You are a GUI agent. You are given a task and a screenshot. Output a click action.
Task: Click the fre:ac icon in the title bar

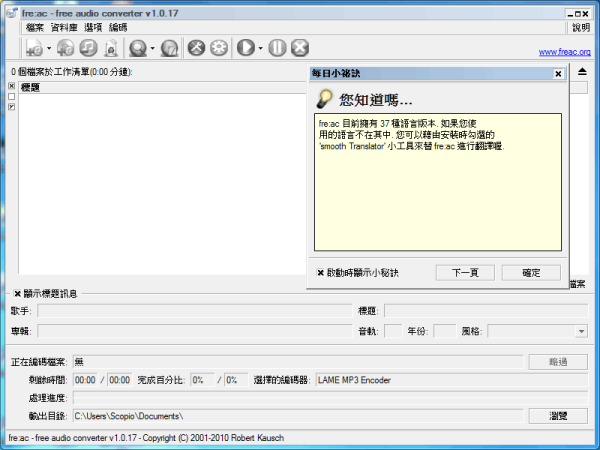12,13
